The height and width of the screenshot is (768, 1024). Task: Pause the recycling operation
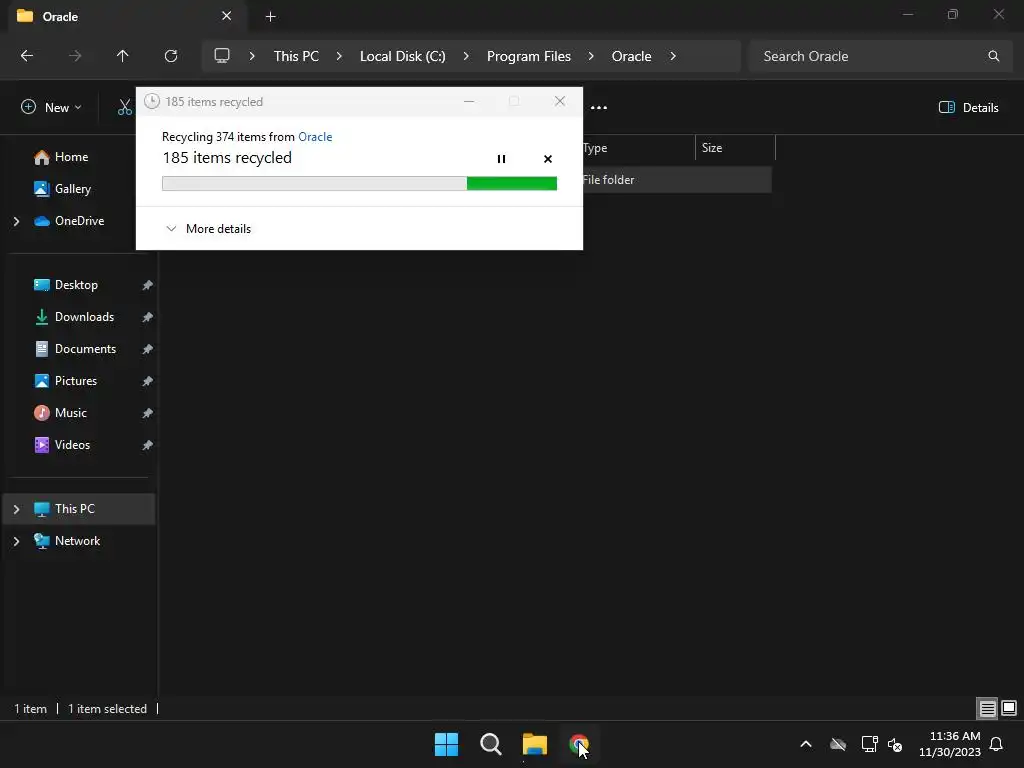[x=501, y=159]
